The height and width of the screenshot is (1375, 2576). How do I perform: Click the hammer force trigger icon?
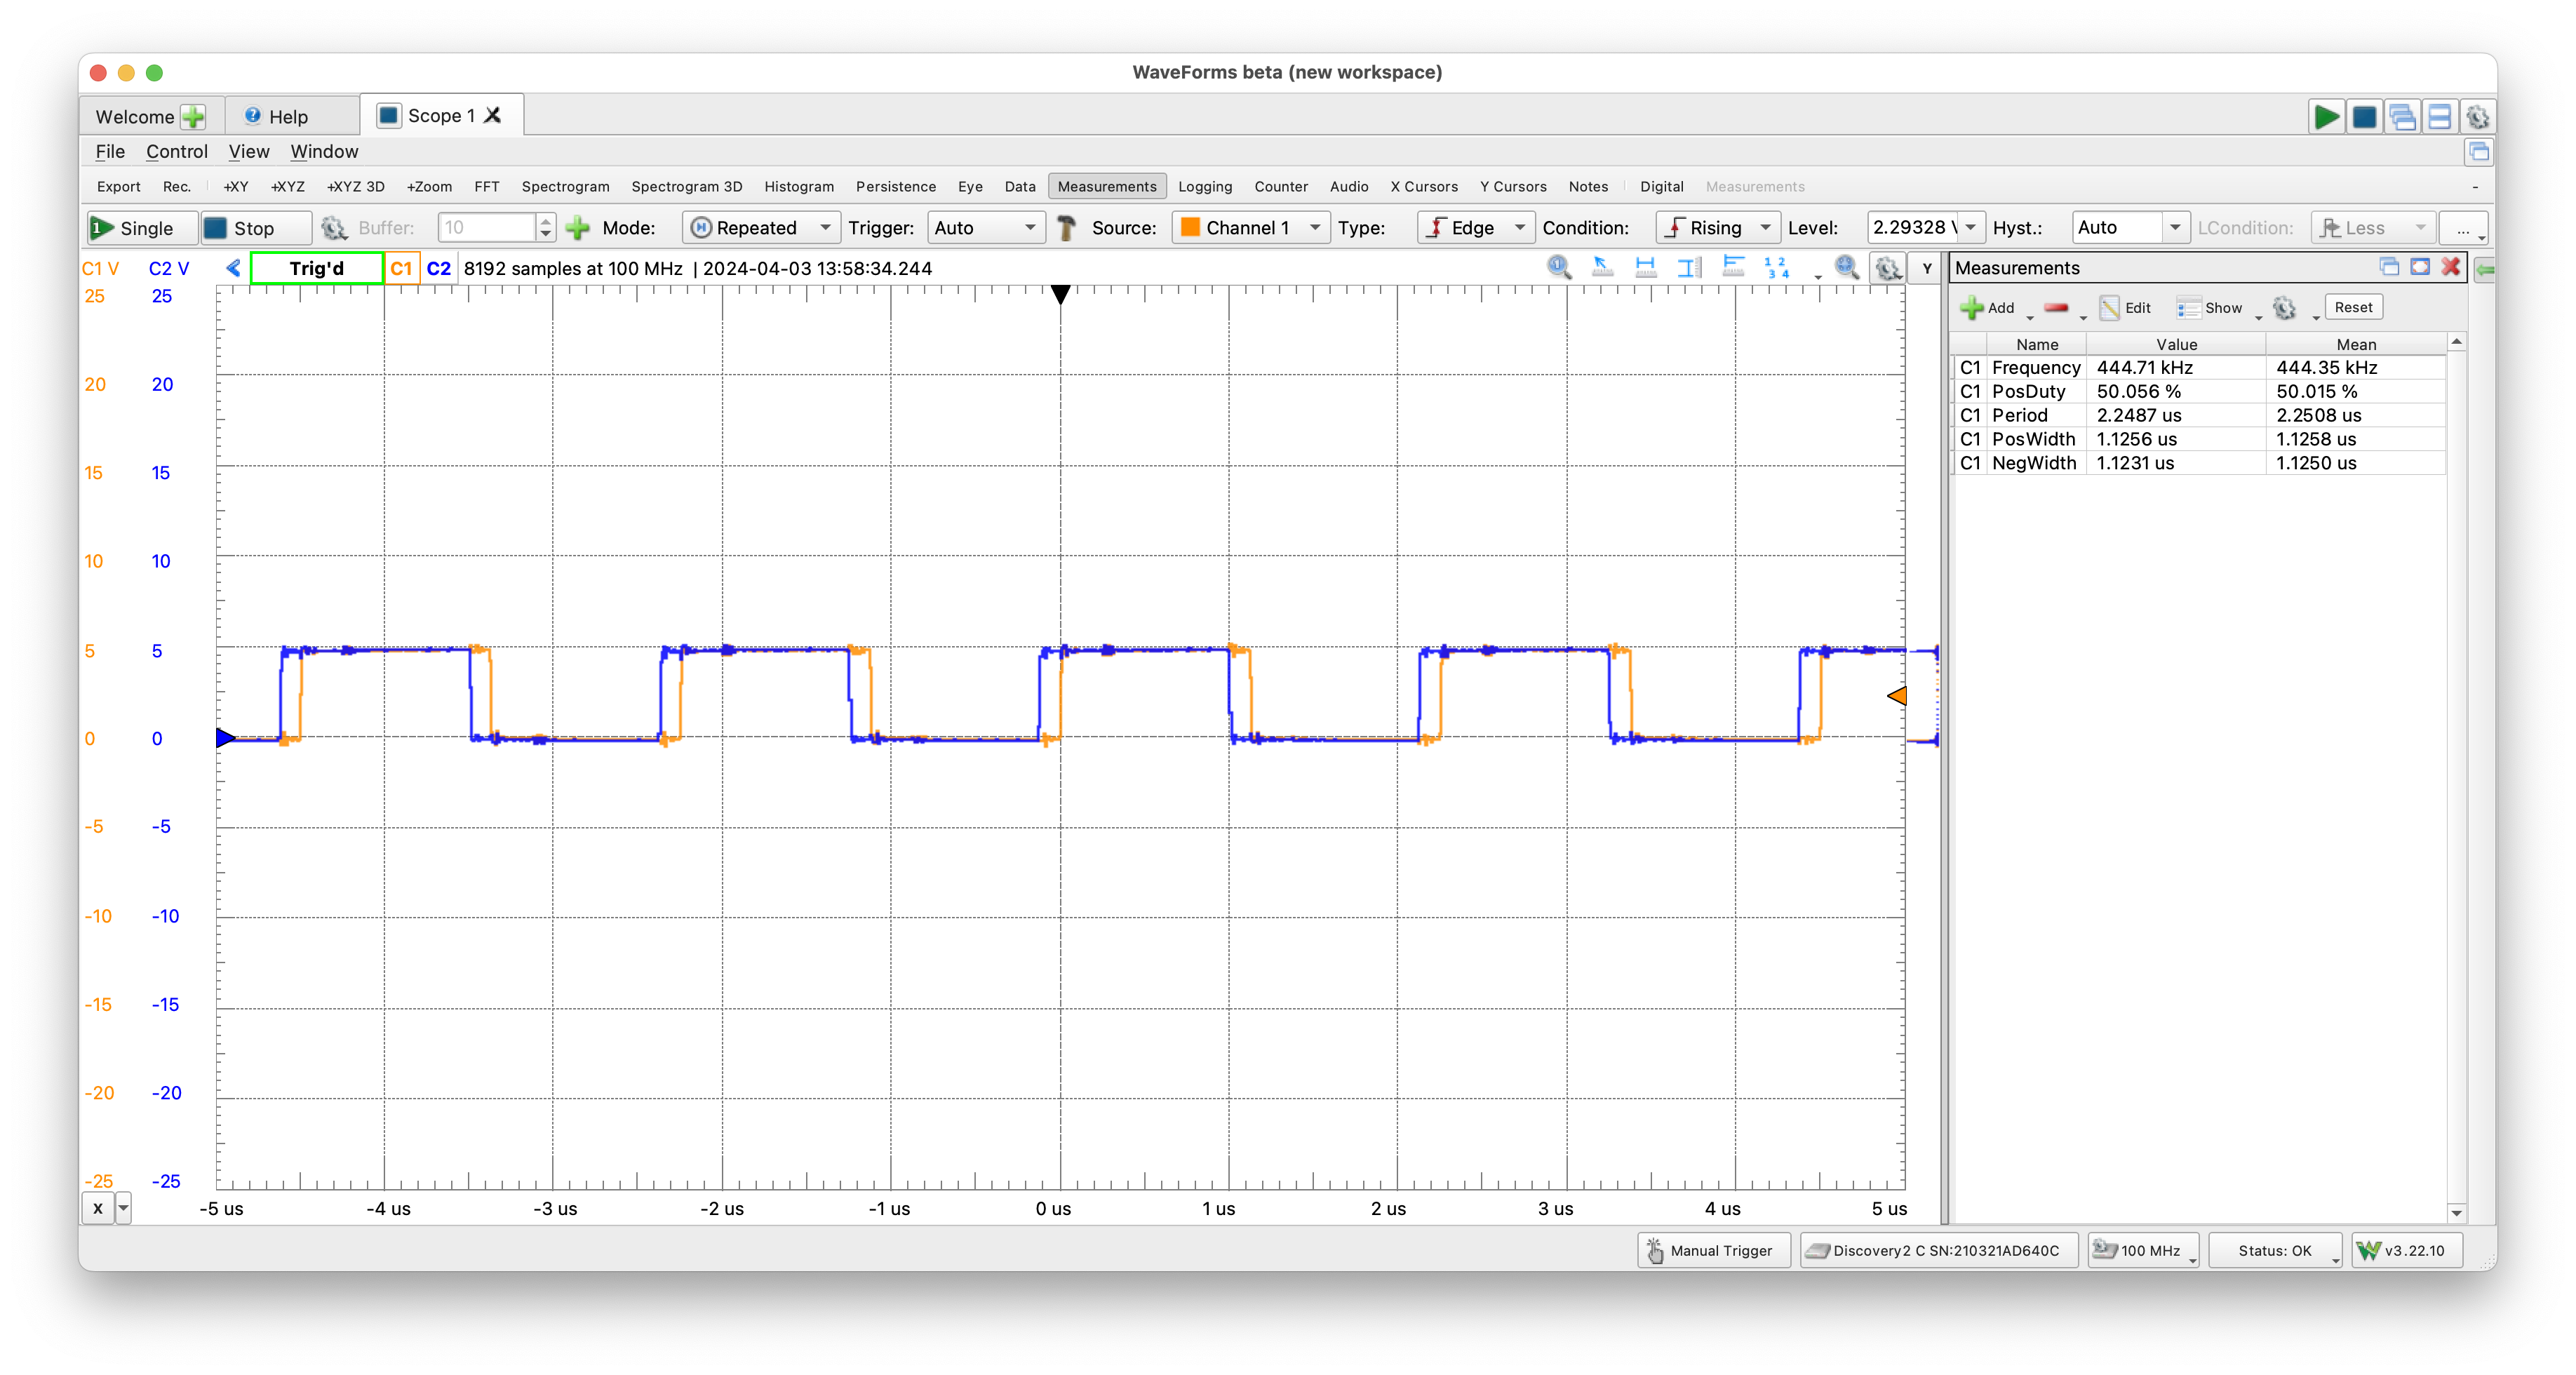[1066, 228]
